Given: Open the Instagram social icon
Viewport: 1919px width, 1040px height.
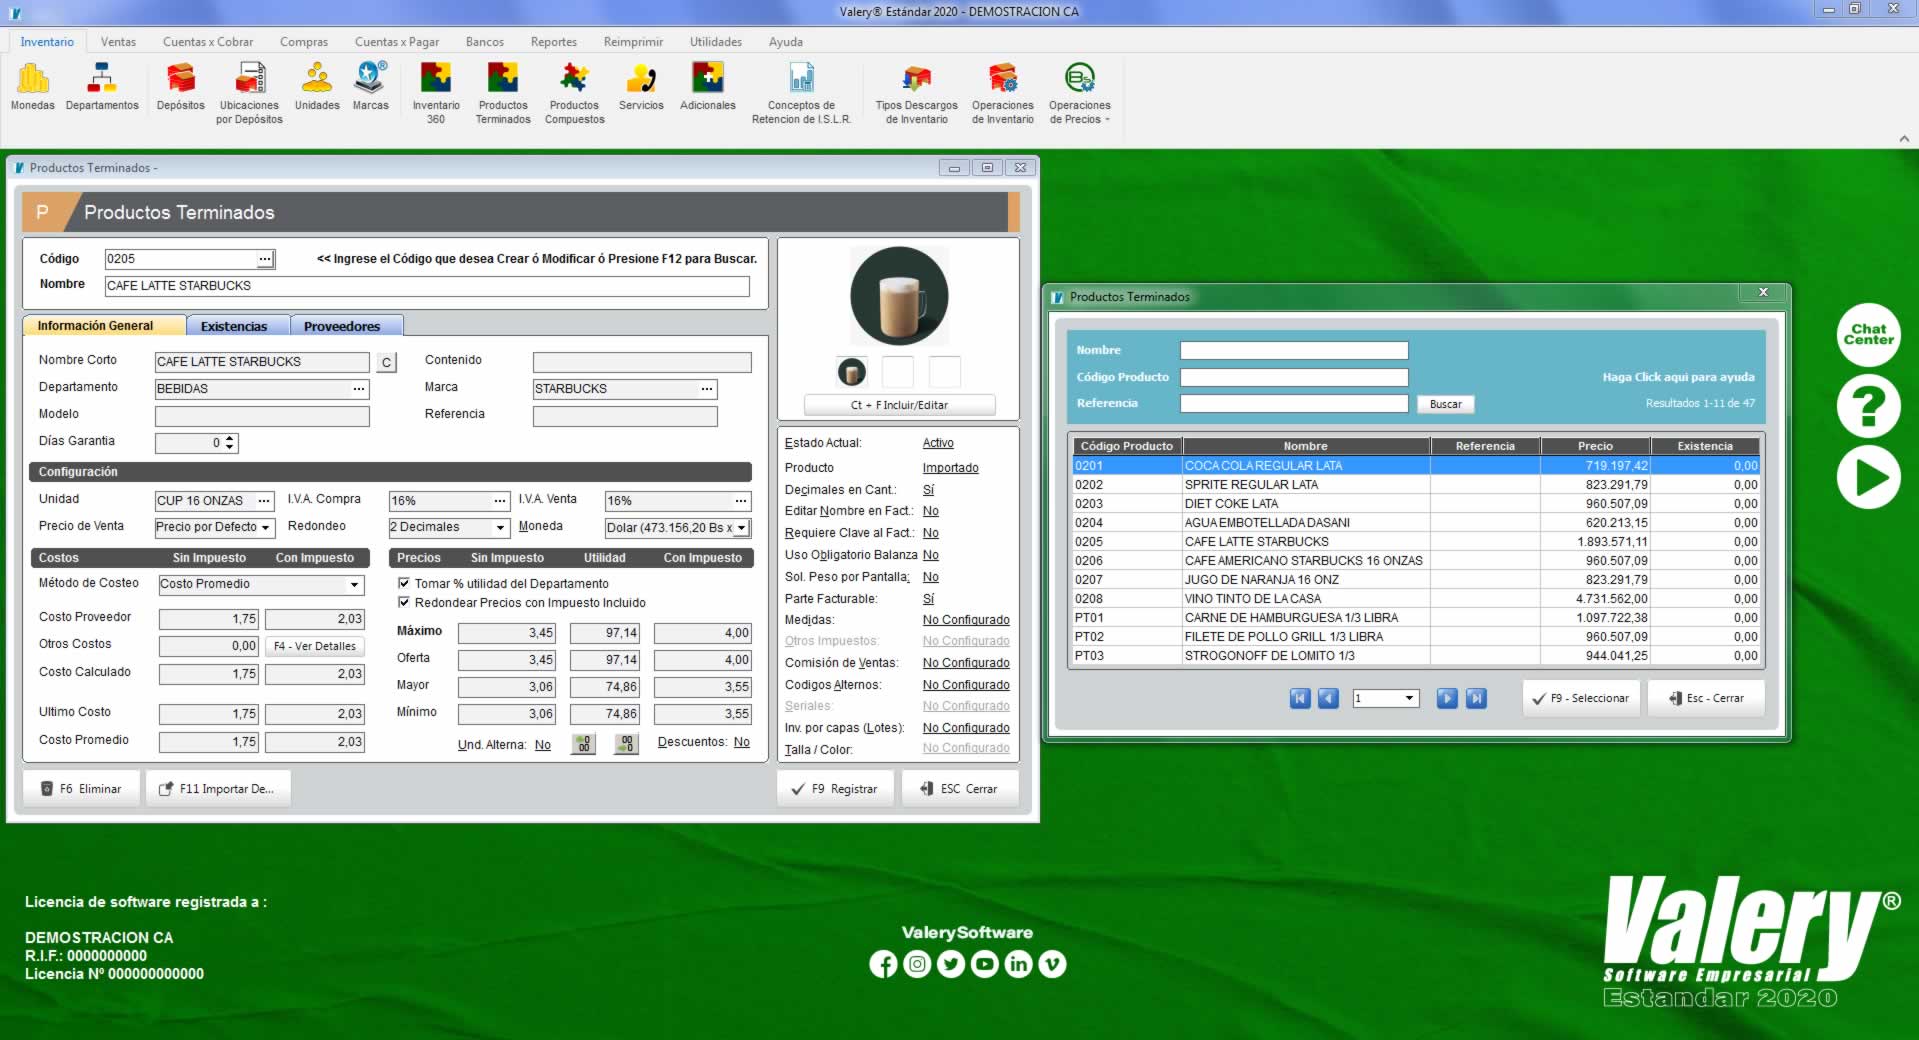Looking at the screenshot, I should [x=918, y=964].
